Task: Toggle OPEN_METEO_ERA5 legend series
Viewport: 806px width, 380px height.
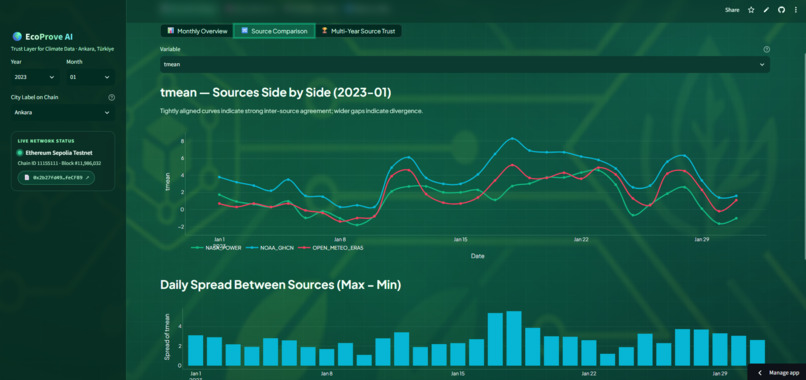Action: pyautogui.click(x=331, y=248)
